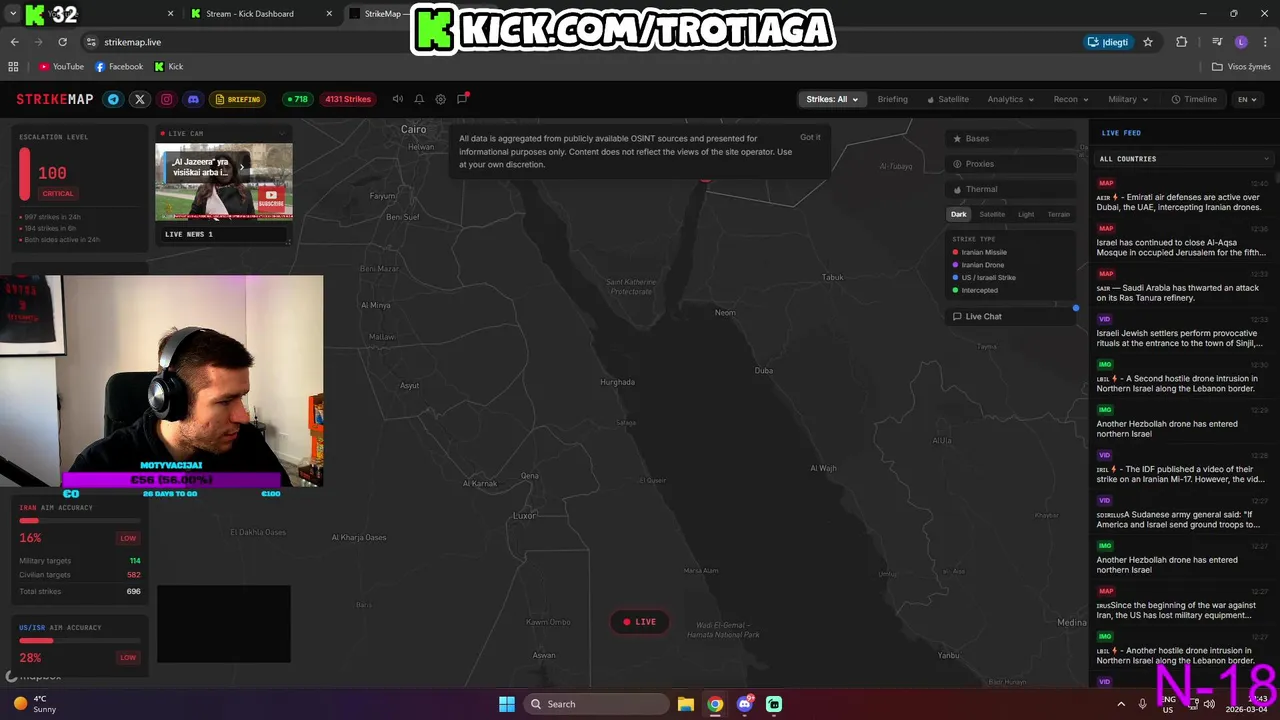
Task: Open Windows Start menu
Action: tap(507, 704)
